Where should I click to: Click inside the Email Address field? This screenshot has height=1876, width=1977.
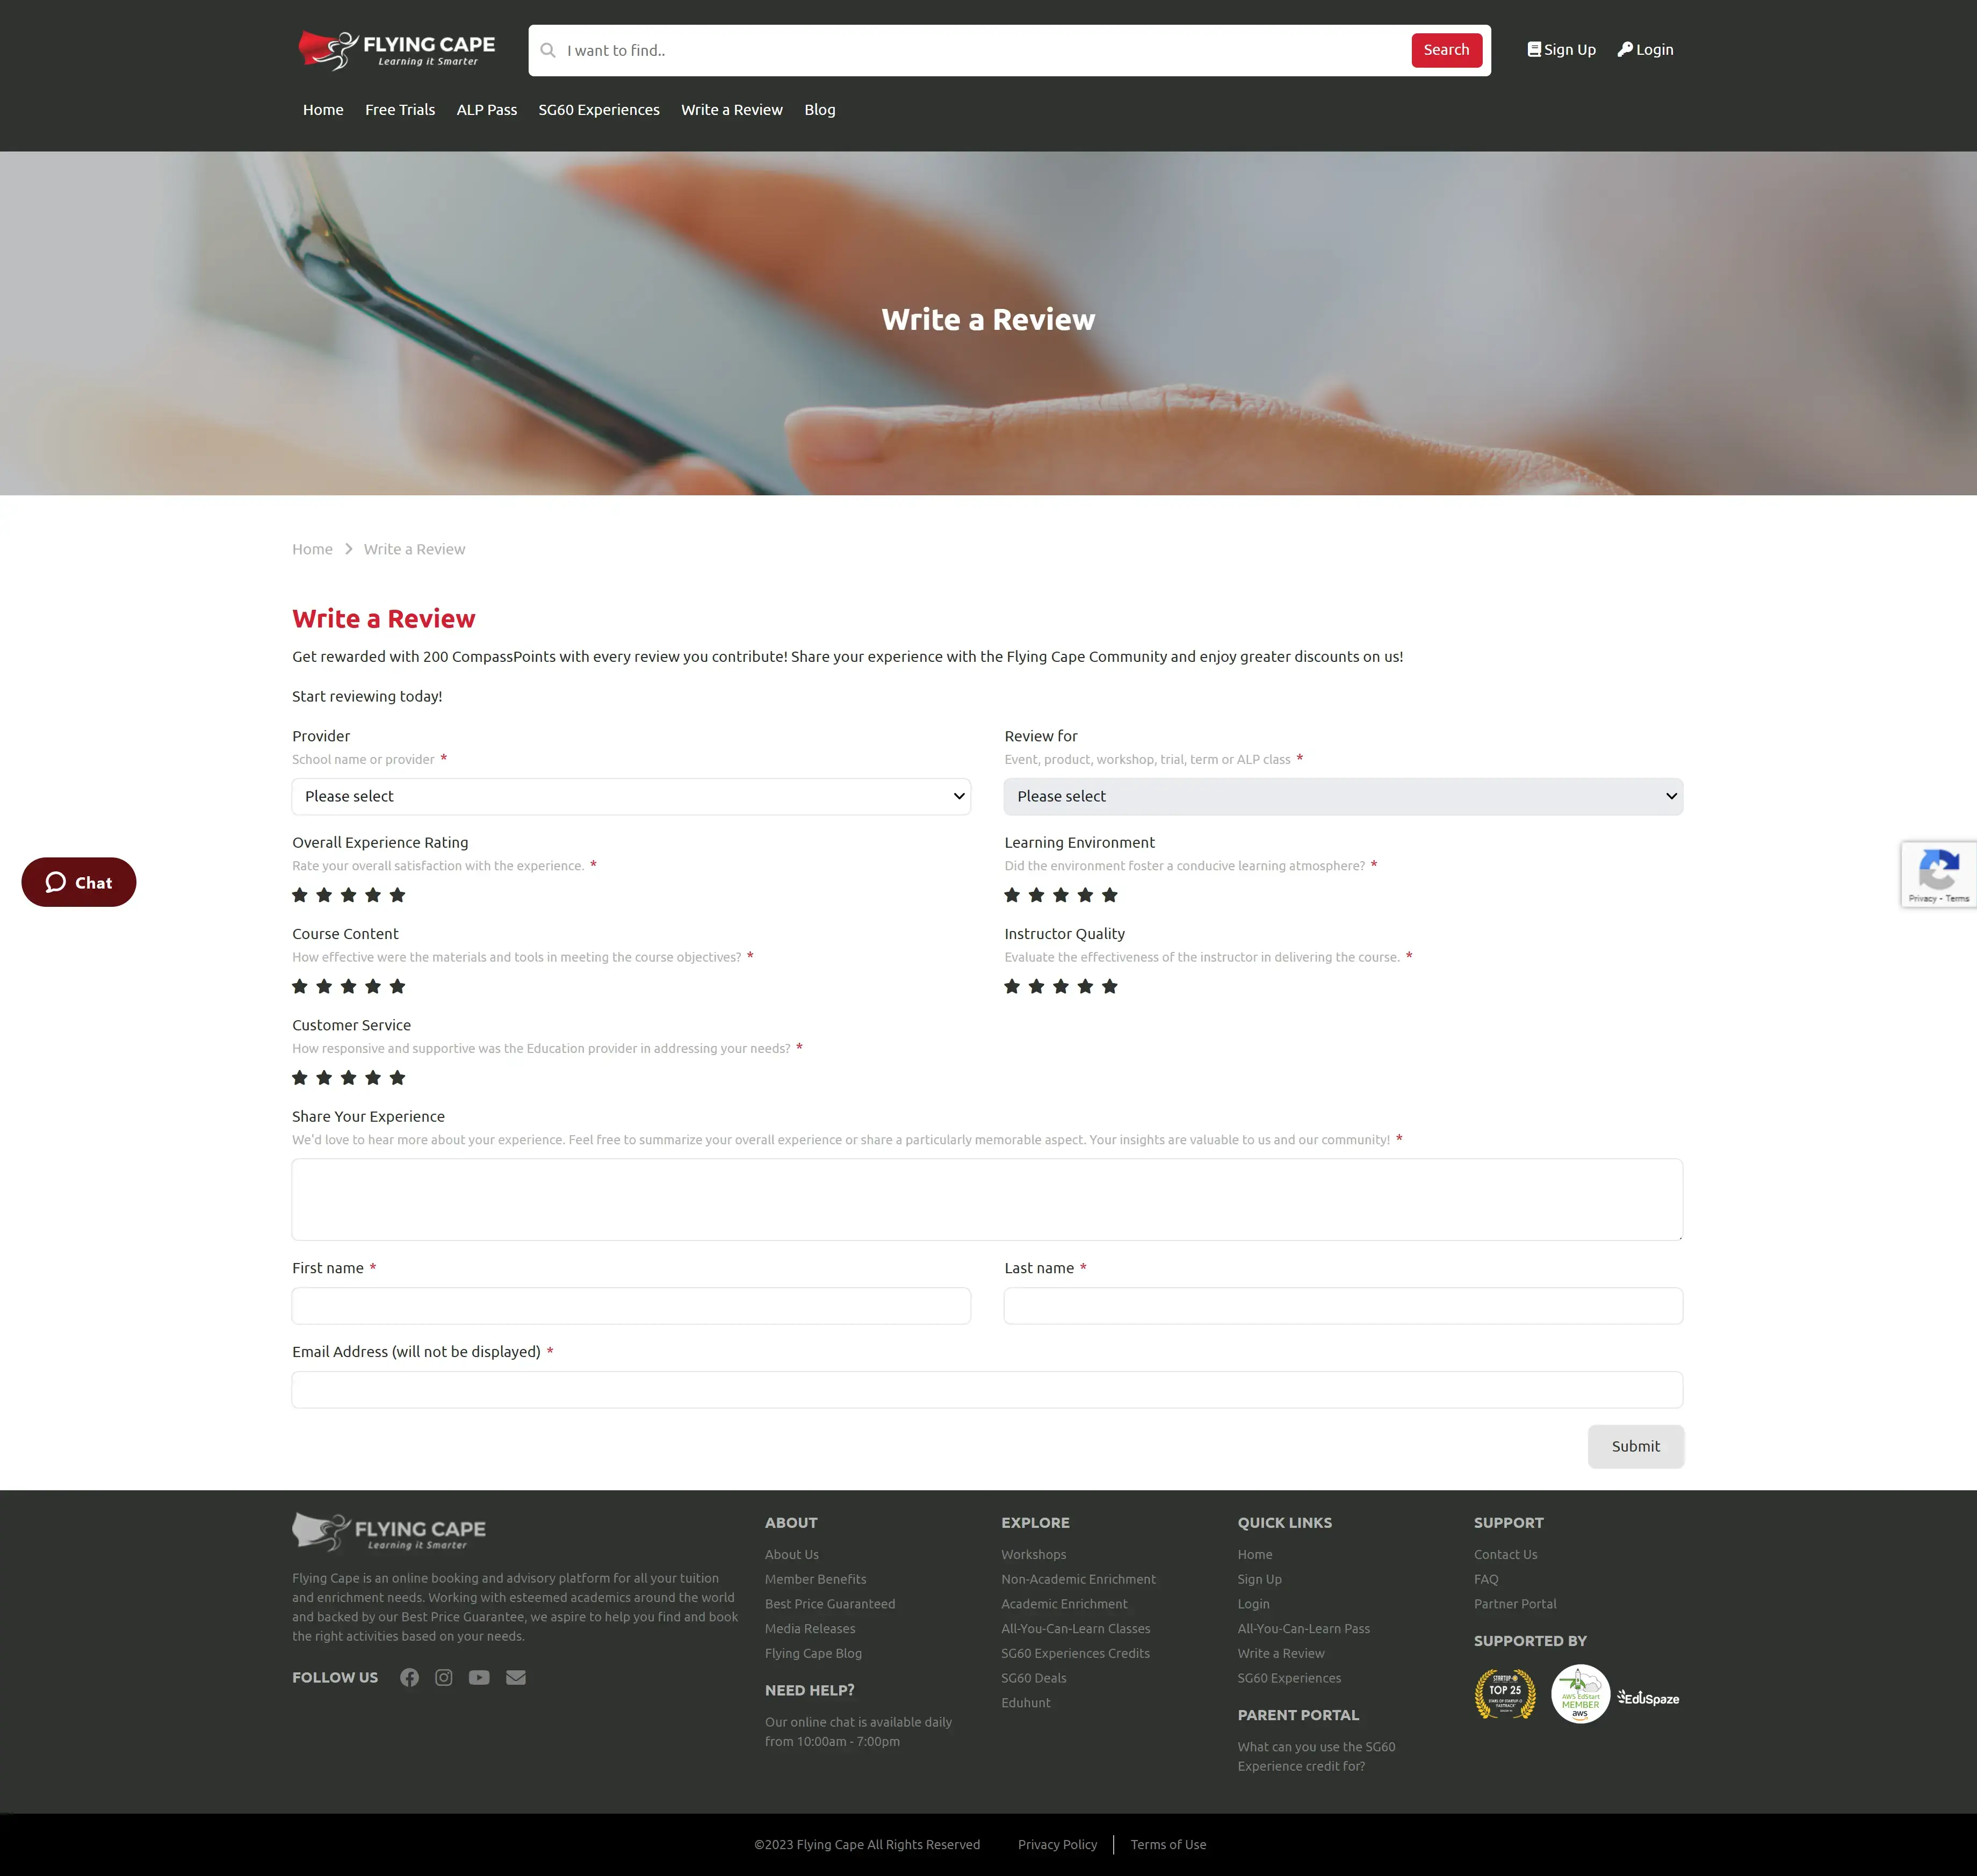986,1389
